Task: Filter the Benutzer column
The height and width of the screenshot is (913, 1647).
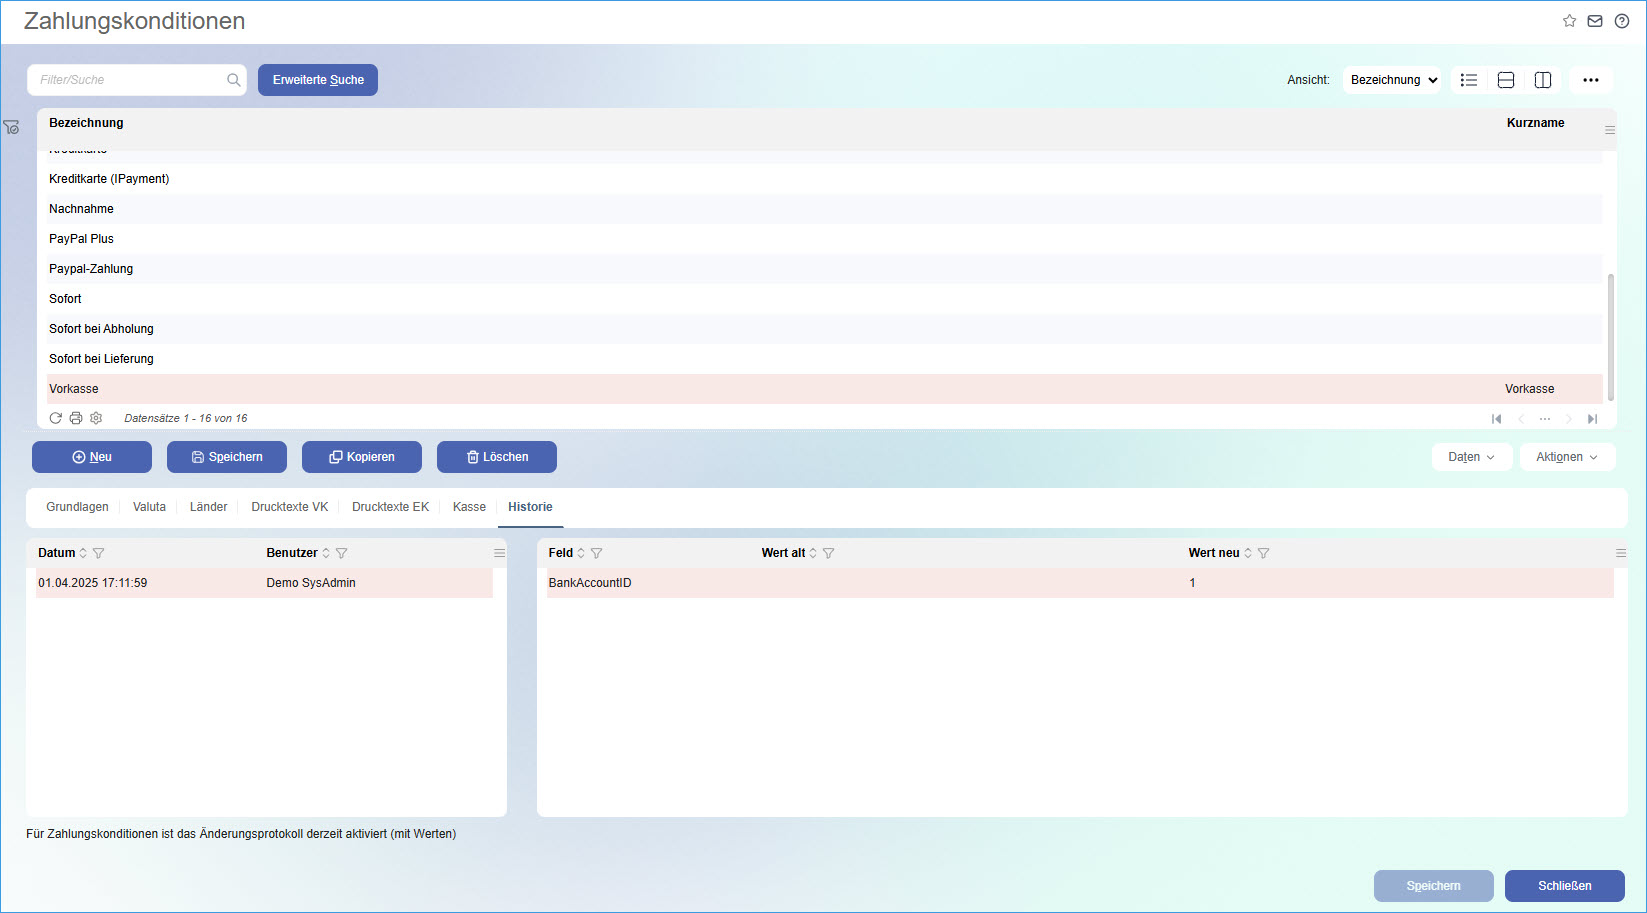Action: [341, 553]
